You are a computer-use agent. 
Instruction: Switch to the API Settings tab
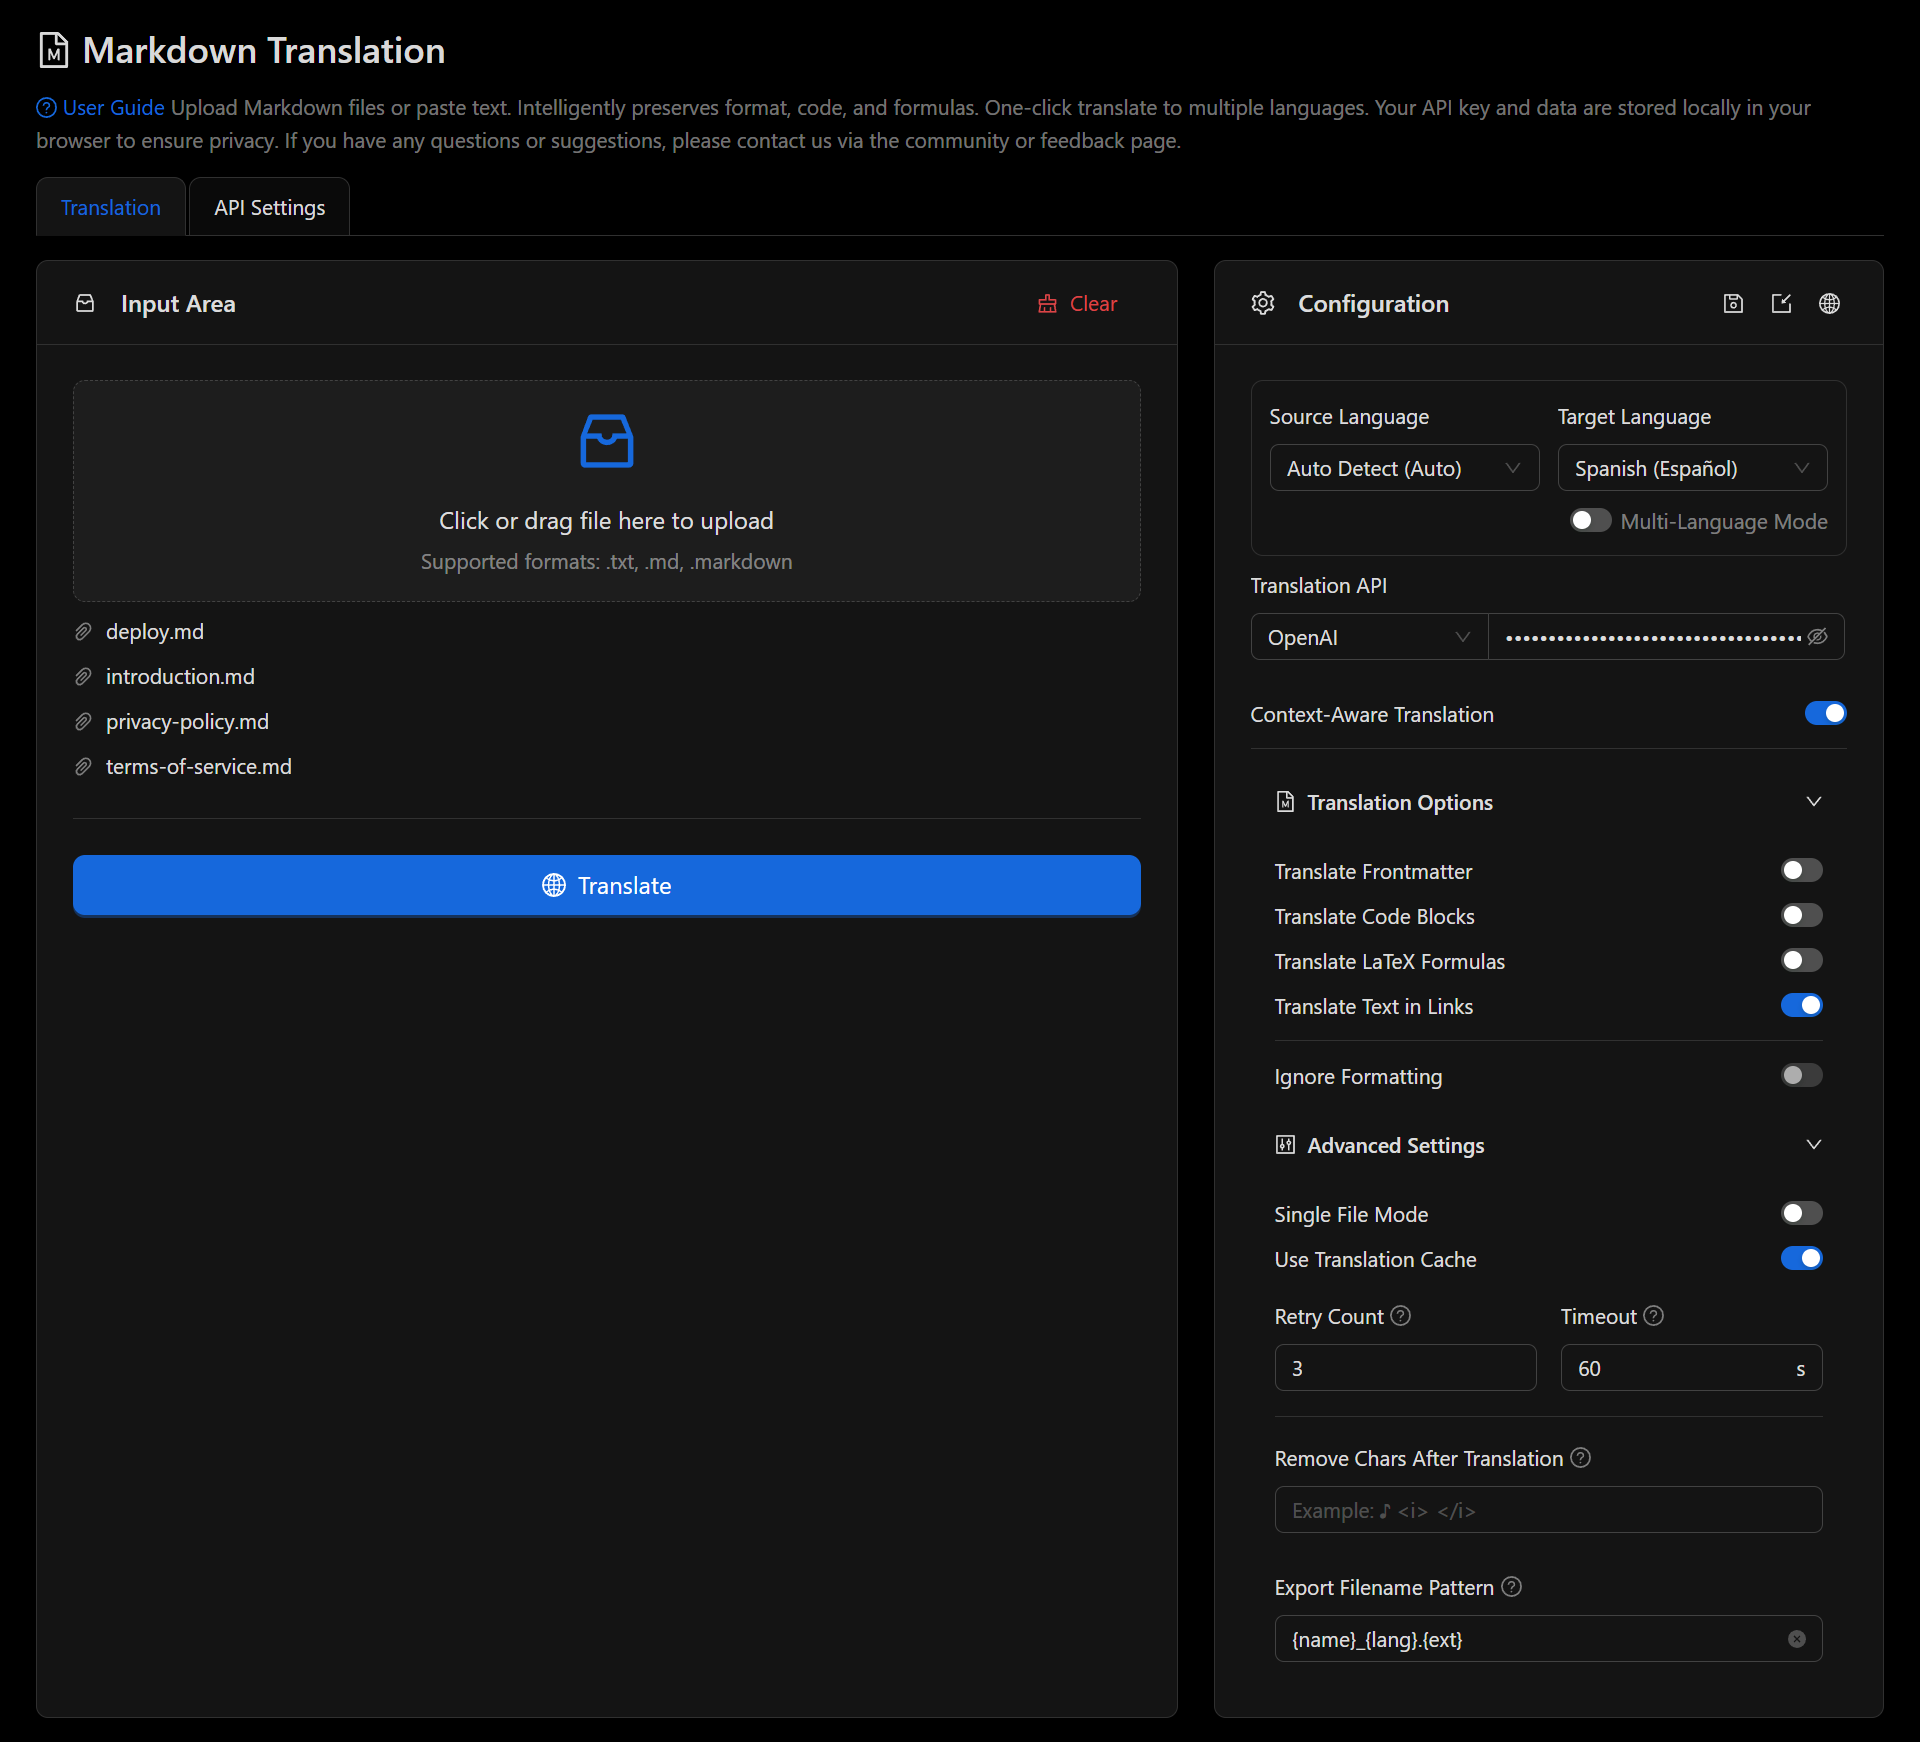(269, 208)
